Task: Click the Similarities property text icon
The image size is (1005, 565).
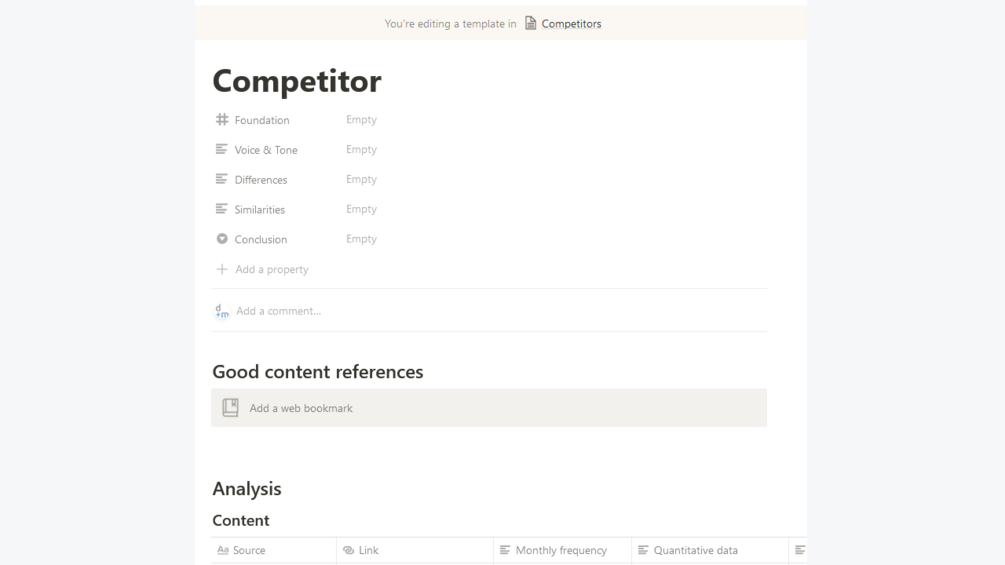Action: click(x=222, y=210)
